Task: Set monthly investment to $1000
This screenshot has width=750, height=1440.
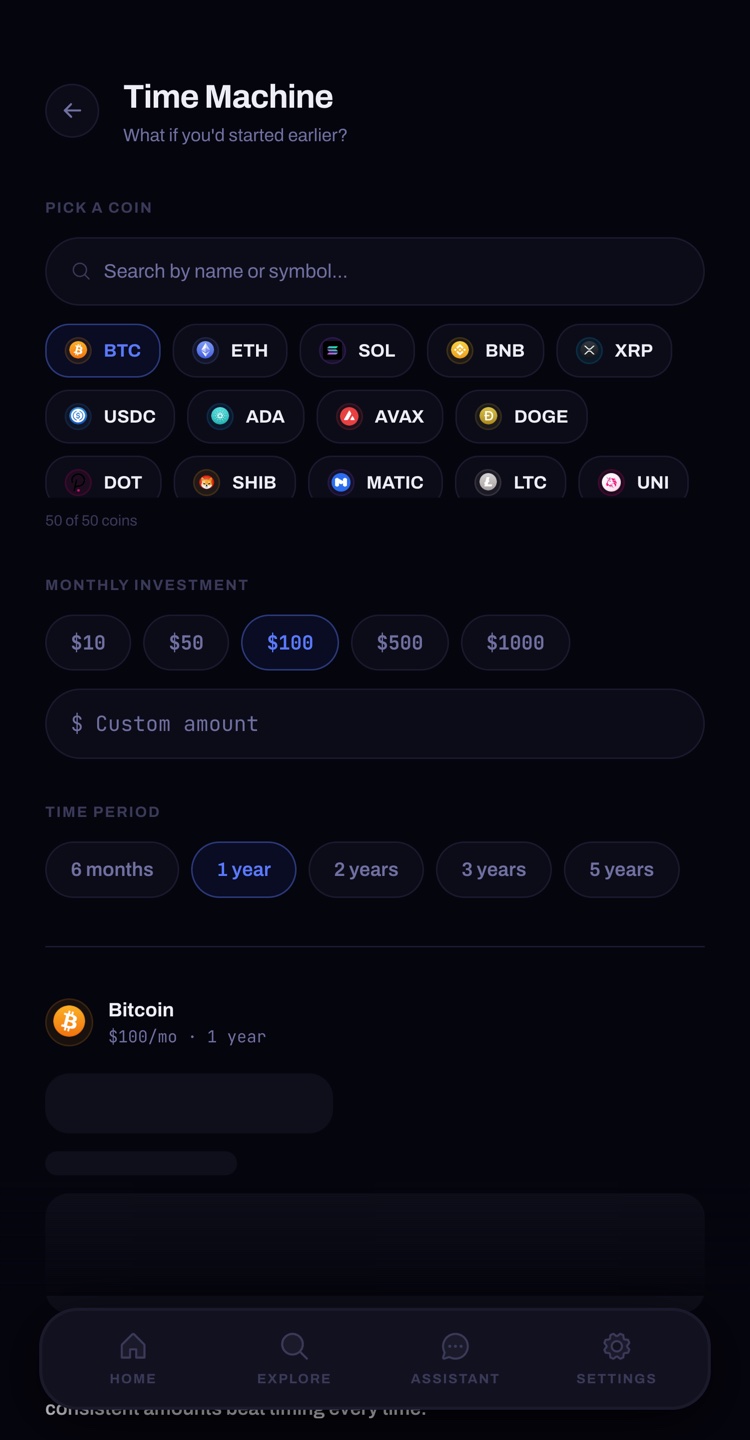Action: (516, 642)
